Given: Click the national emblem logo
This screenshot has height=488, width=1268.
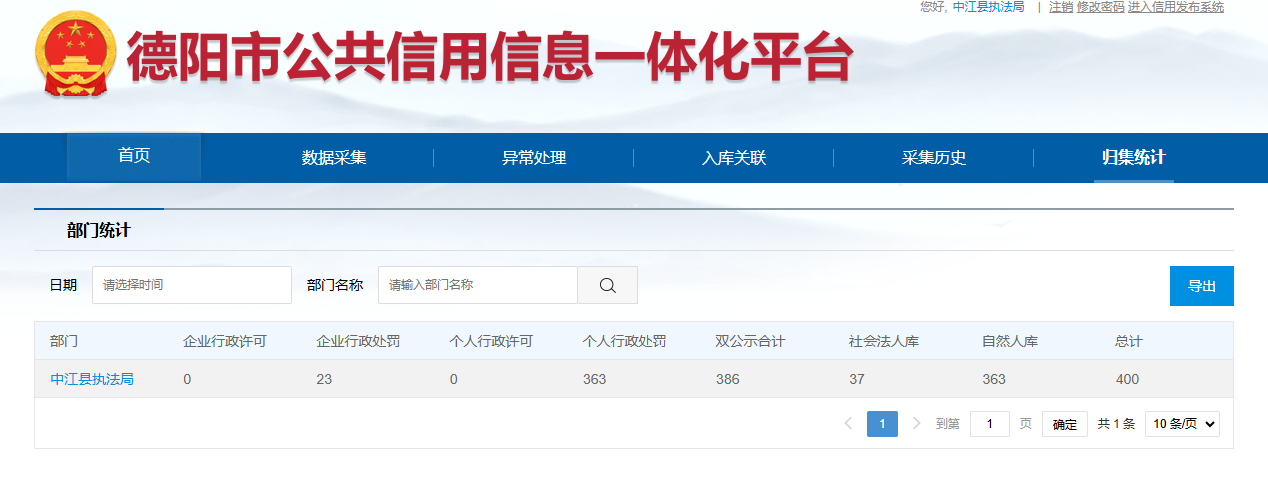Looking at the screenshot, I should pyautogui.click(x=74, y=56).
